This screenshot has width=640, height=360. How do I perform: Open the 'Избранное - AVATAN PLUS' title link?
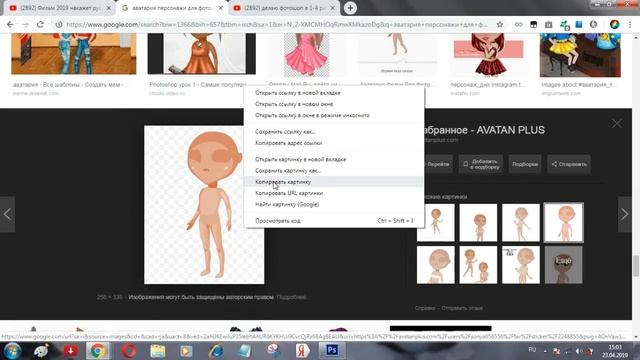(484, 130)
